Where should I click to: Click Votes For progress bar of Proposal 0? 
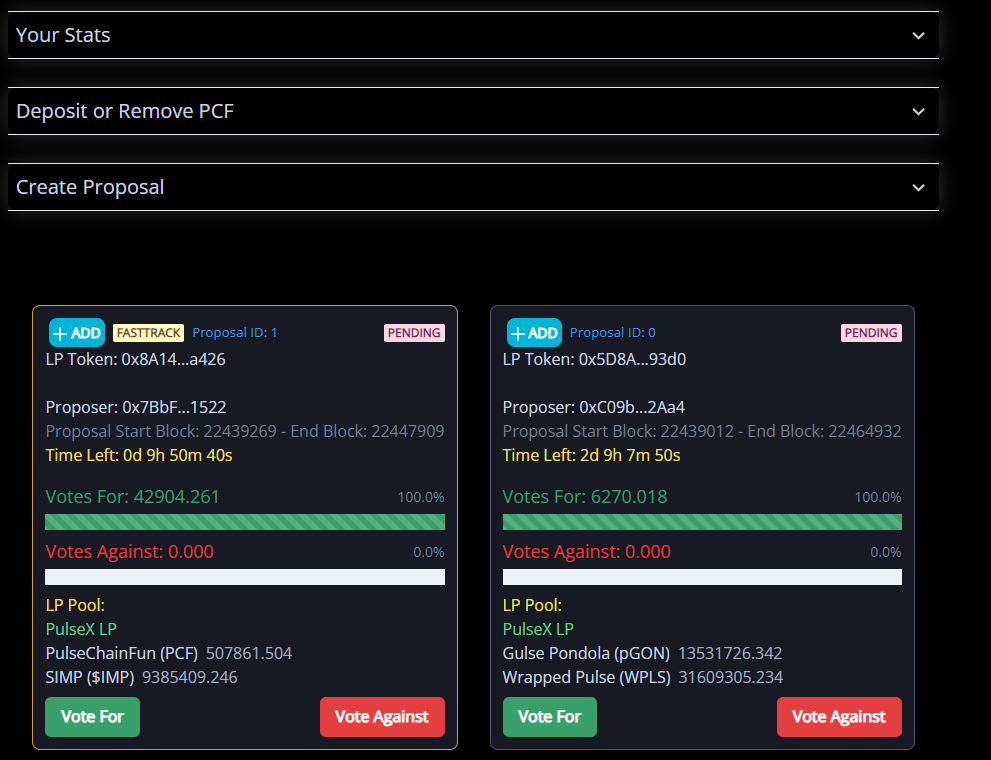[702, 522]
